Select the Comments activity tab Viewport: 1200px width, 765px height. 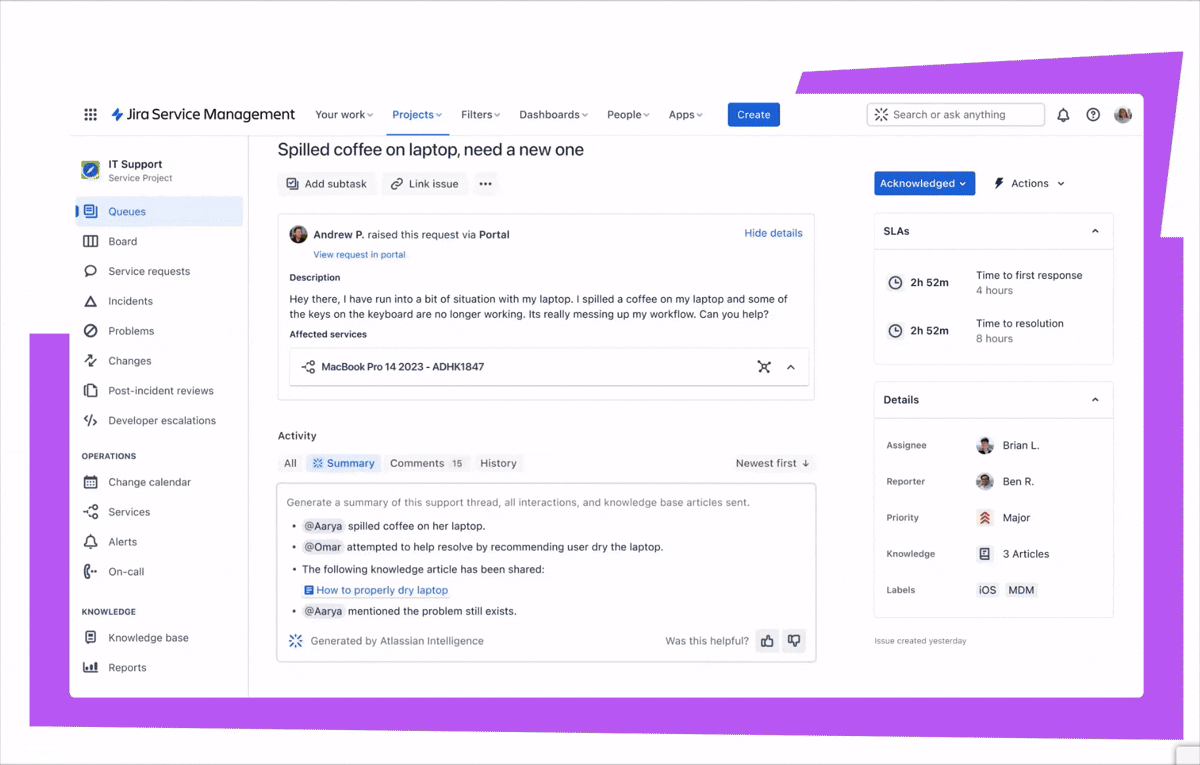427,463
